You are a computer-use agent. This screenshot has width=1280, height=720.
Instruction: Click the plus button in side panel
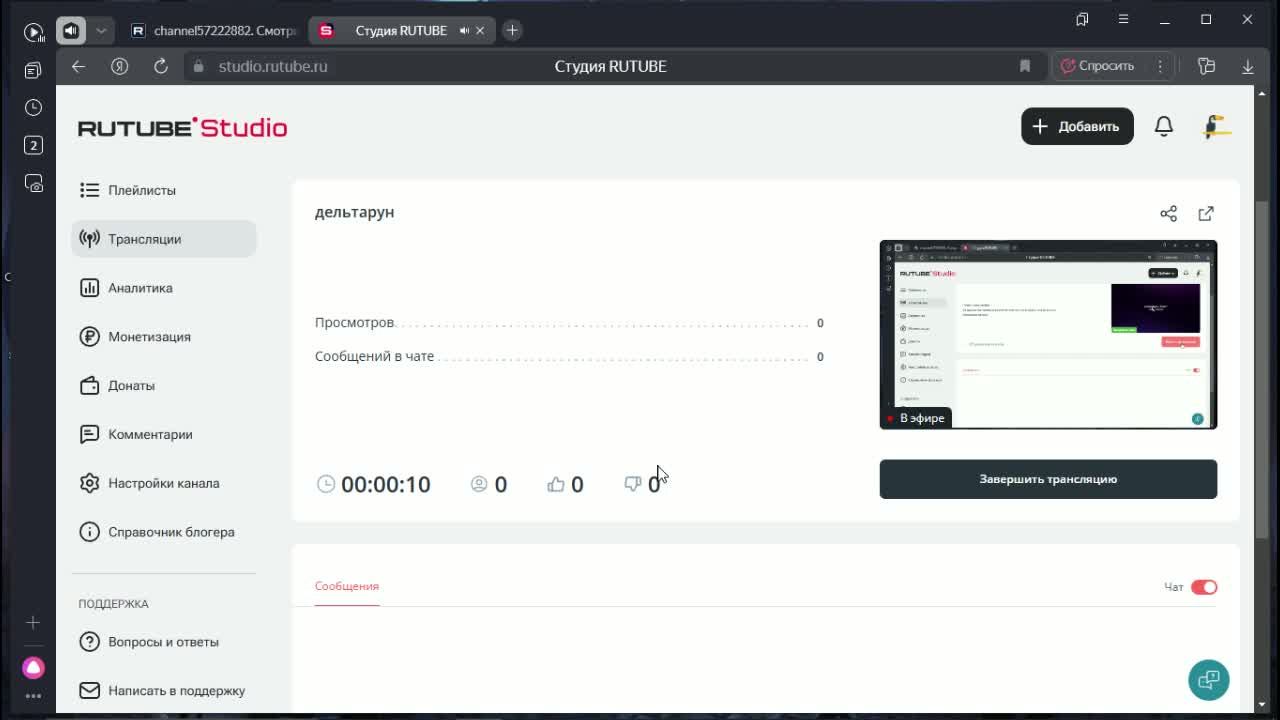click(33, 622)
